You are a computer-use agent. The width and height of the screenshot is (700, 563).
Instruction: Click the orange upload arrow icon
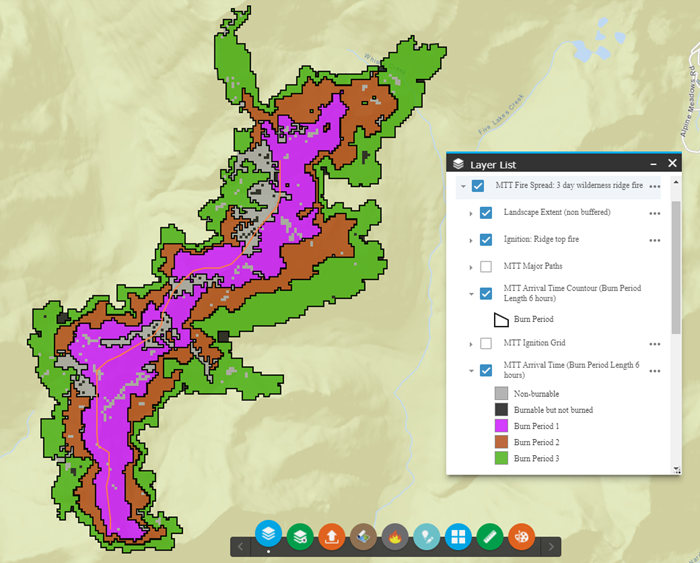(x=332, y=536)
